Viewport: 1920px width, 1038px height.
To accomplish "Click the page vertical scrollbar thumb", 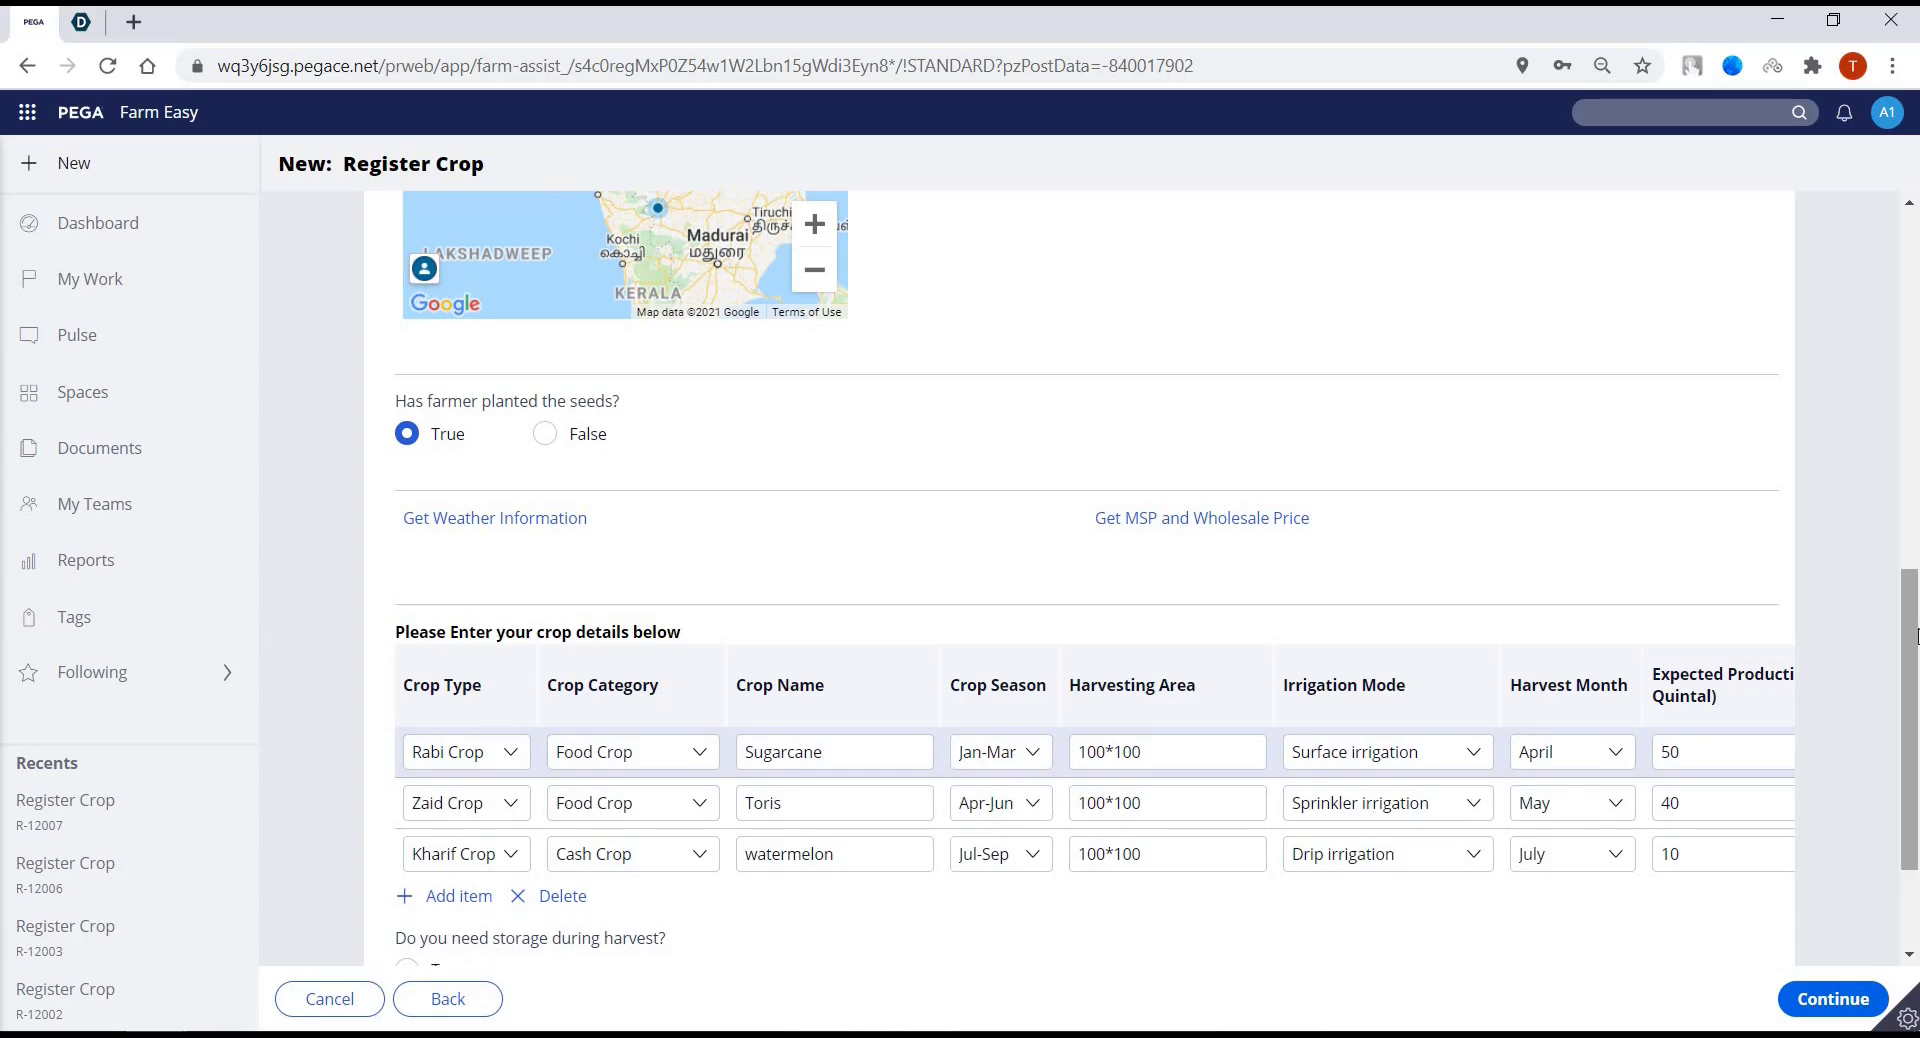I will click(1909, 719).
